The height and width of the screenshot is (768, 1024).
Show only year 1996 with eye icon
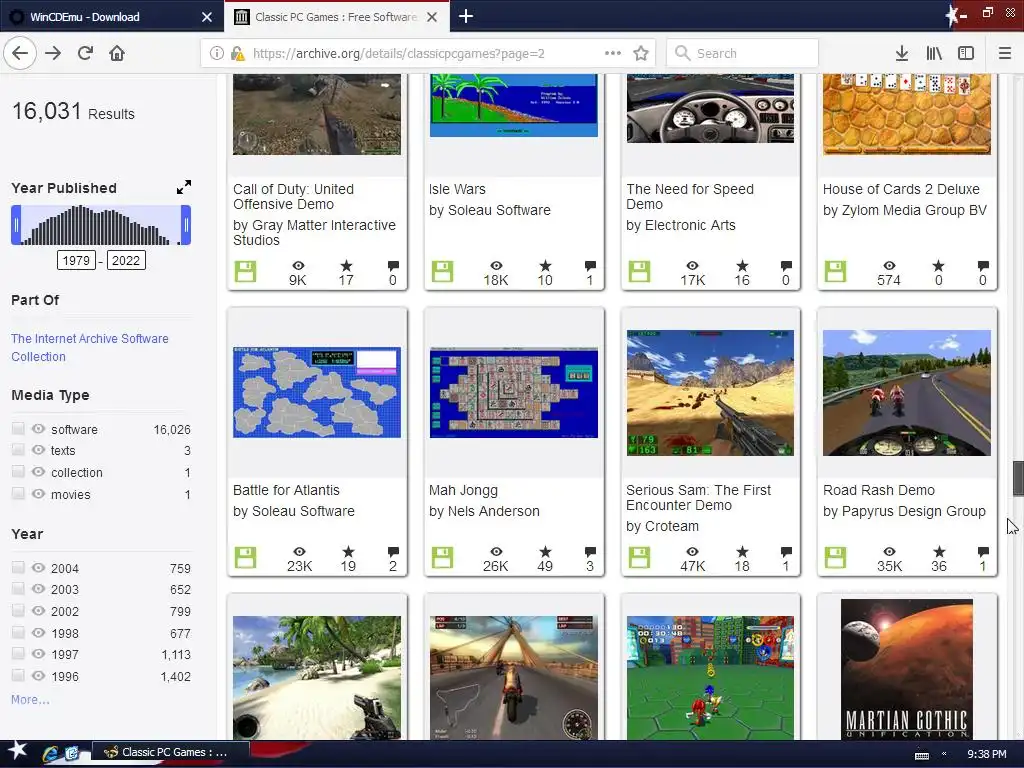(39, 676)
